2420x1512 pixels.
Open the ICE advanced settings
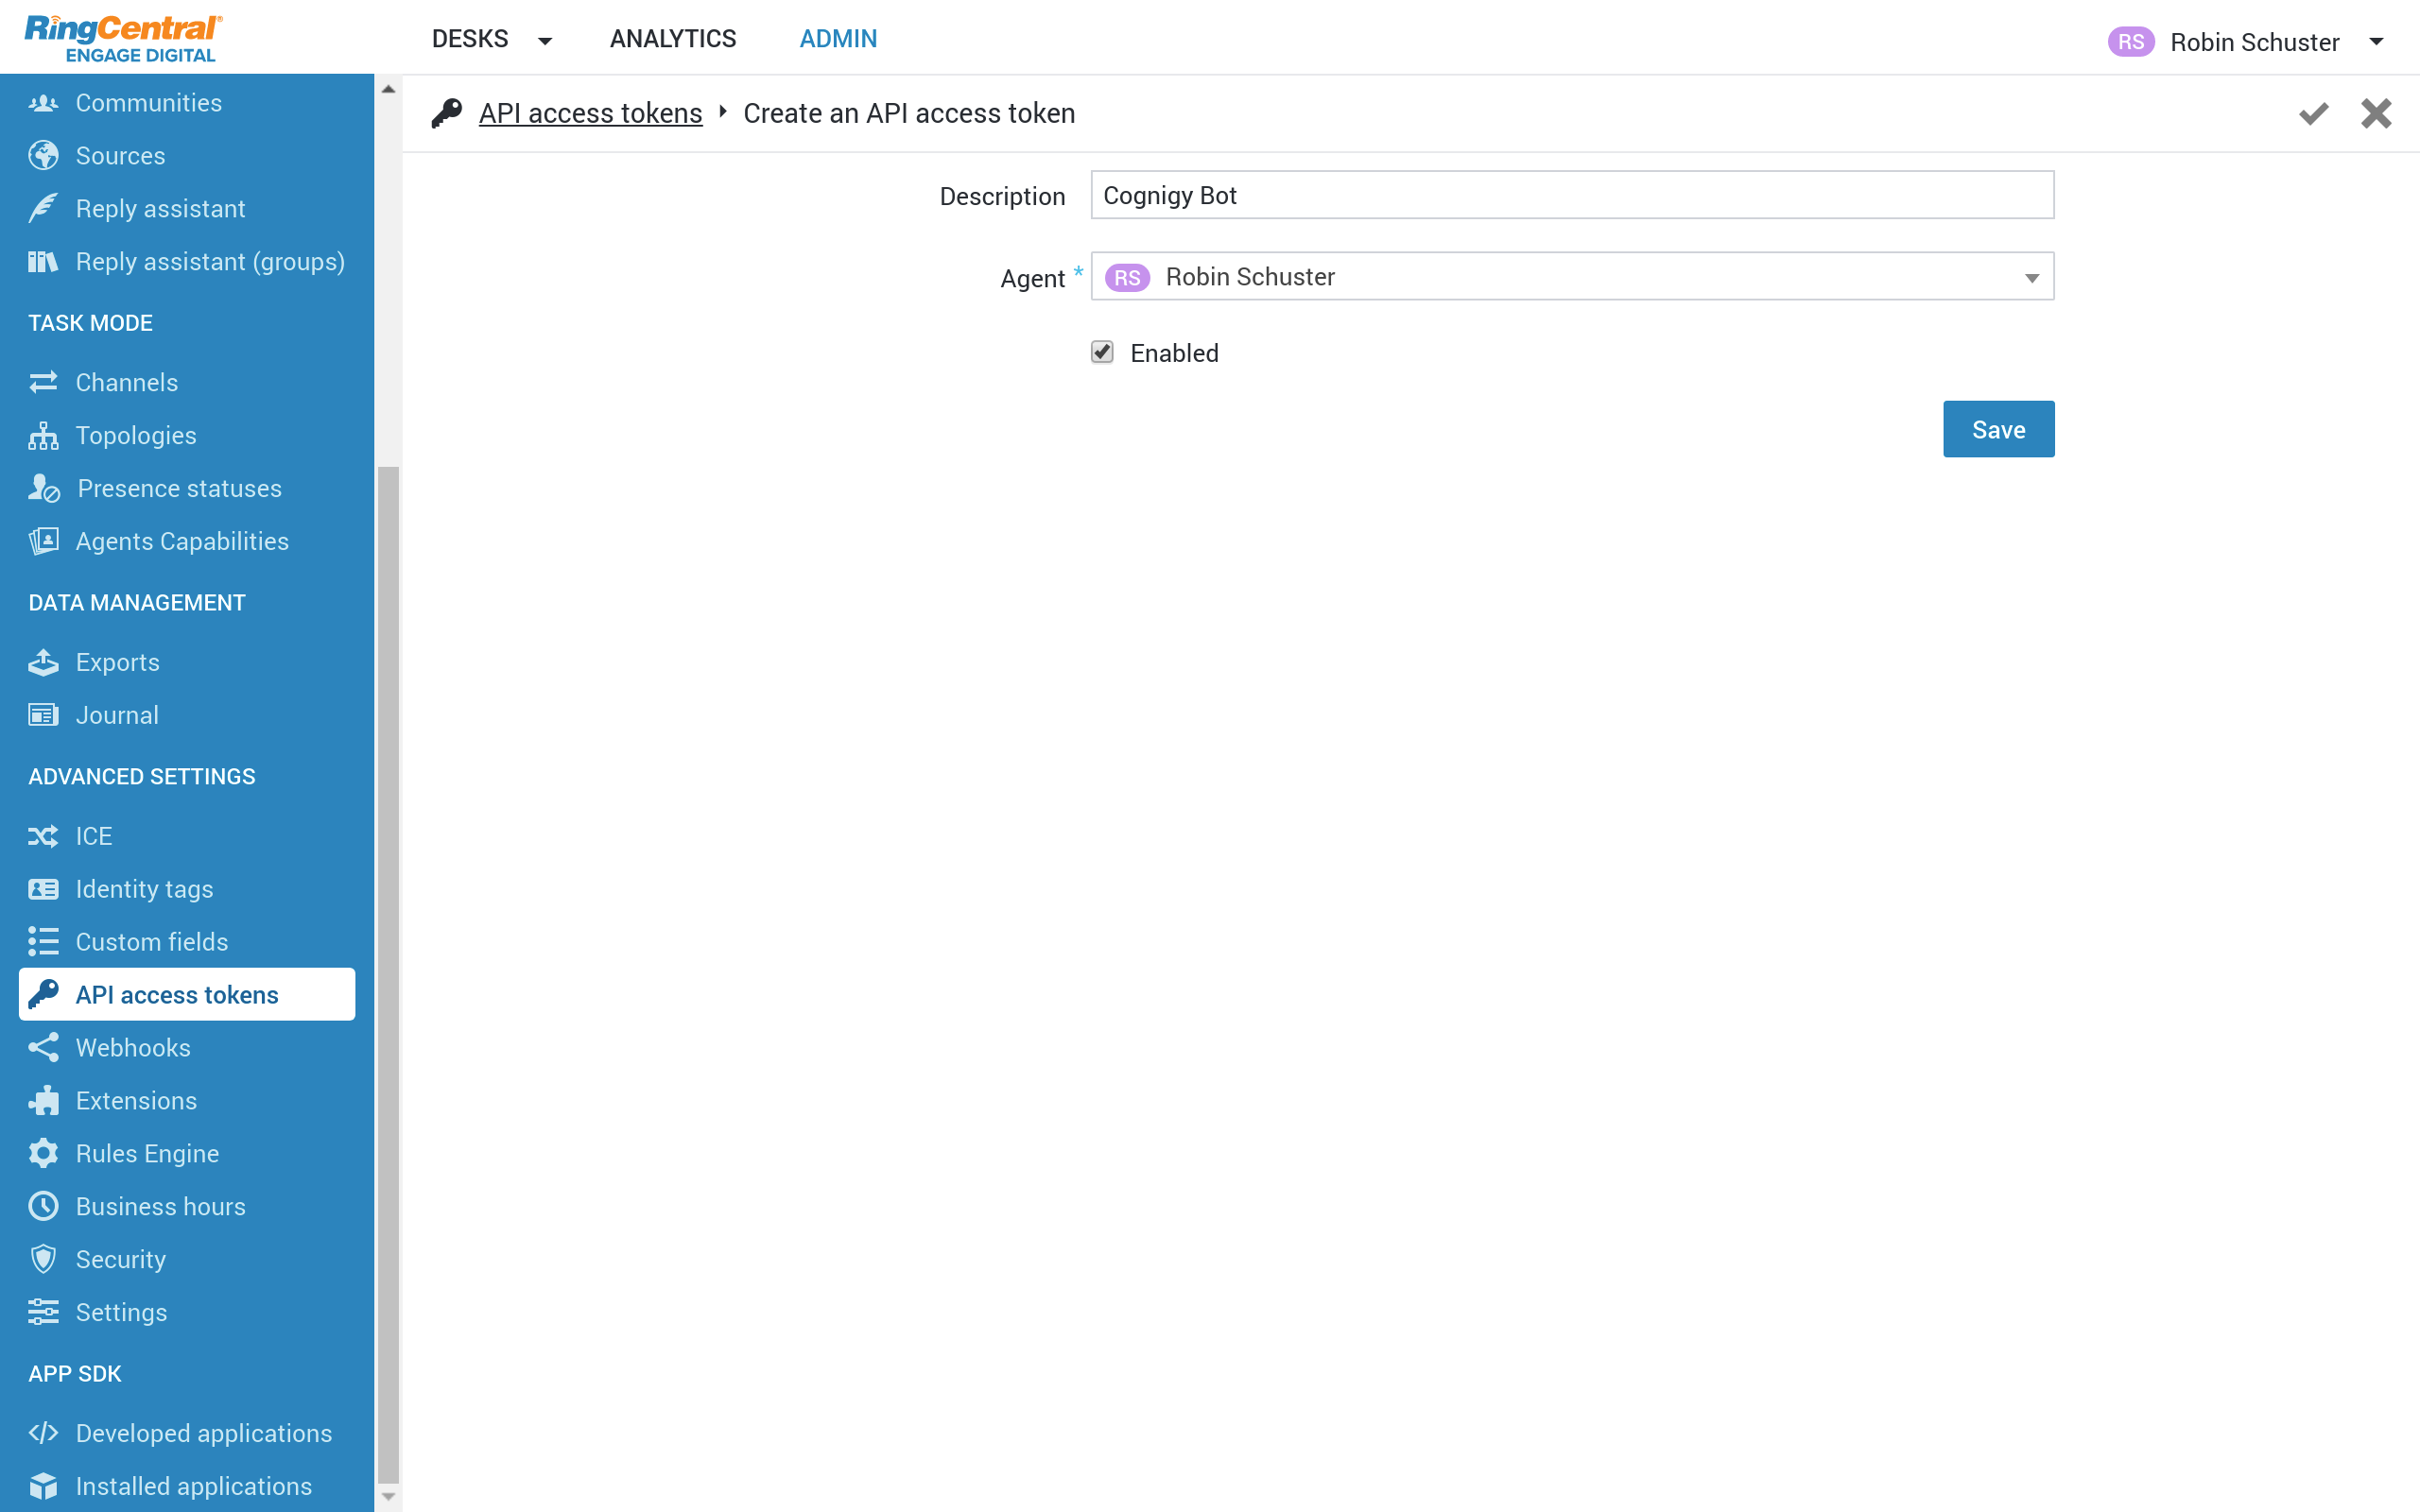tap(95, 836)
